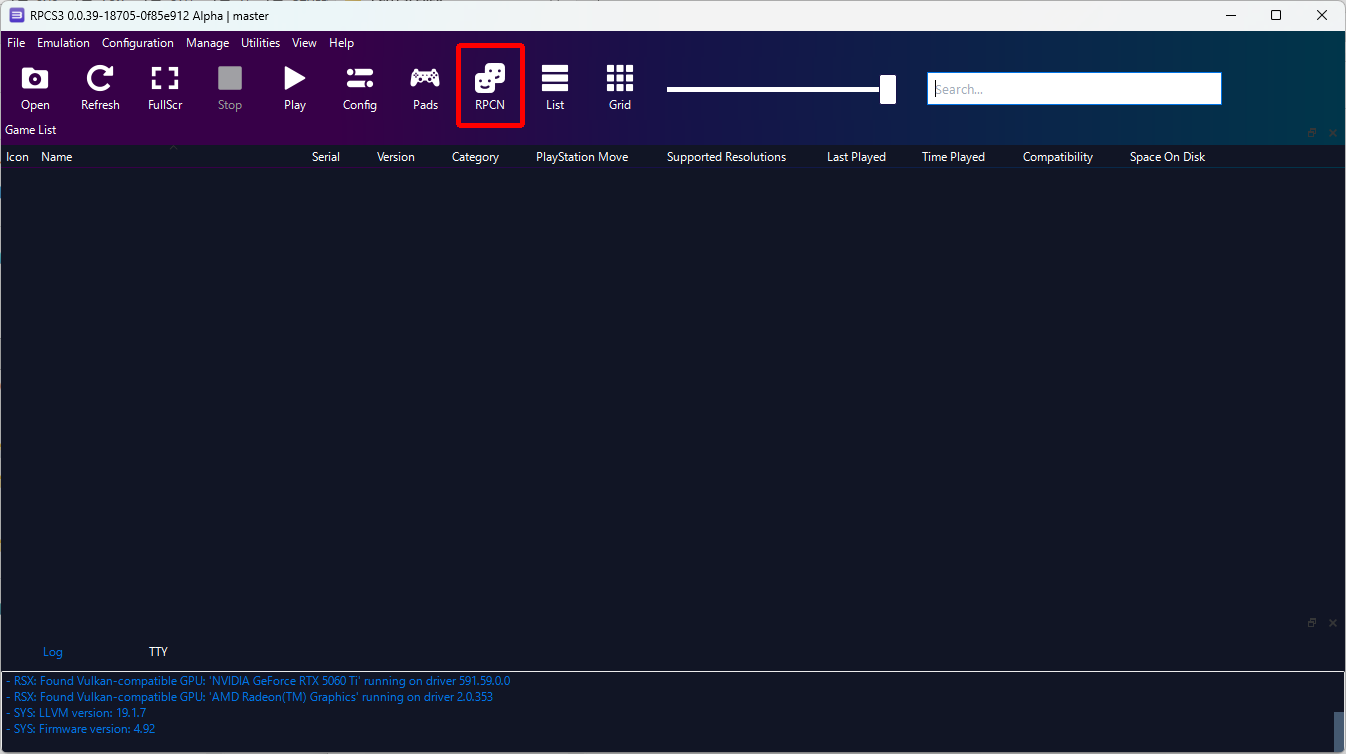
Task: Sort games by the Category column
Action: [475, 157]
